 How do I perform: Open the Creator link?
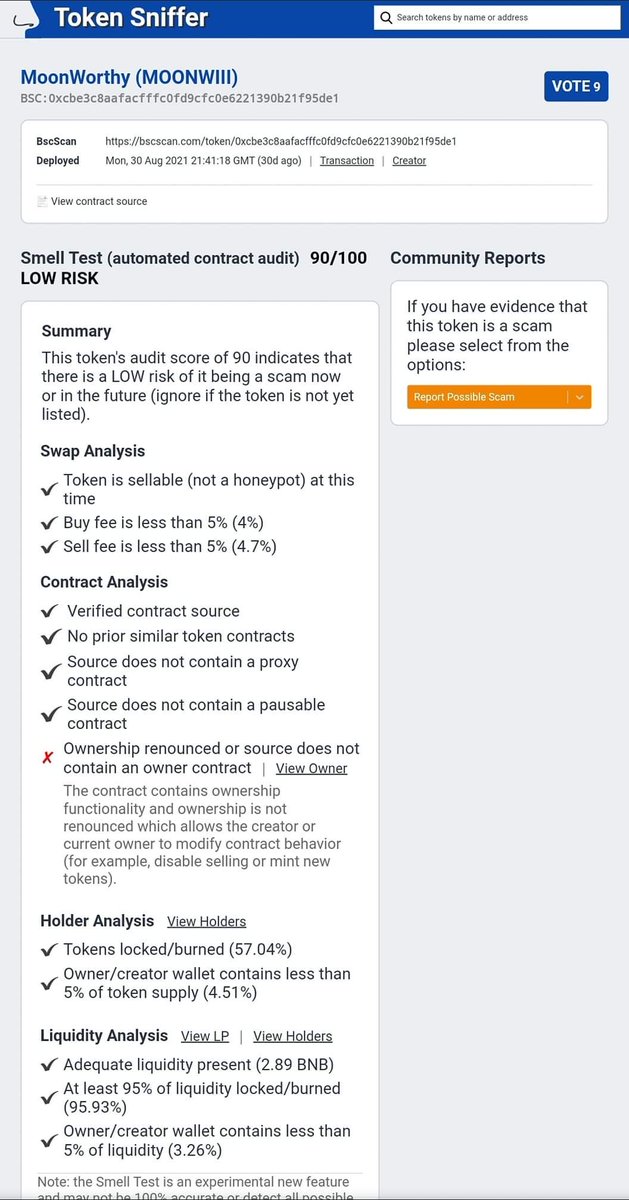[x=409, y=161]
